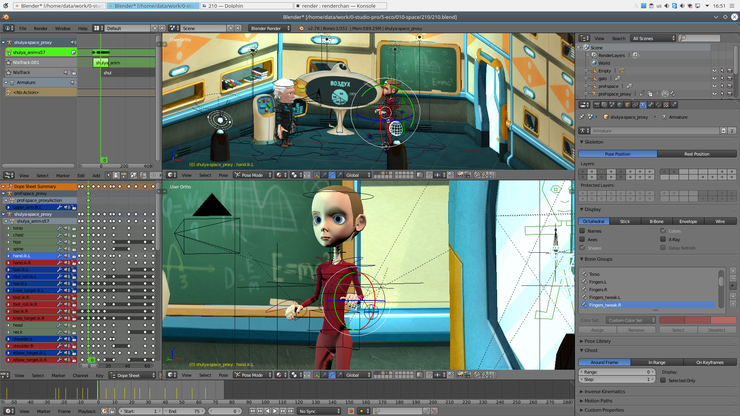Toggle Ghost Selected Only checkbox
Viewport: 740px width, 416px height.
[663, 380]
